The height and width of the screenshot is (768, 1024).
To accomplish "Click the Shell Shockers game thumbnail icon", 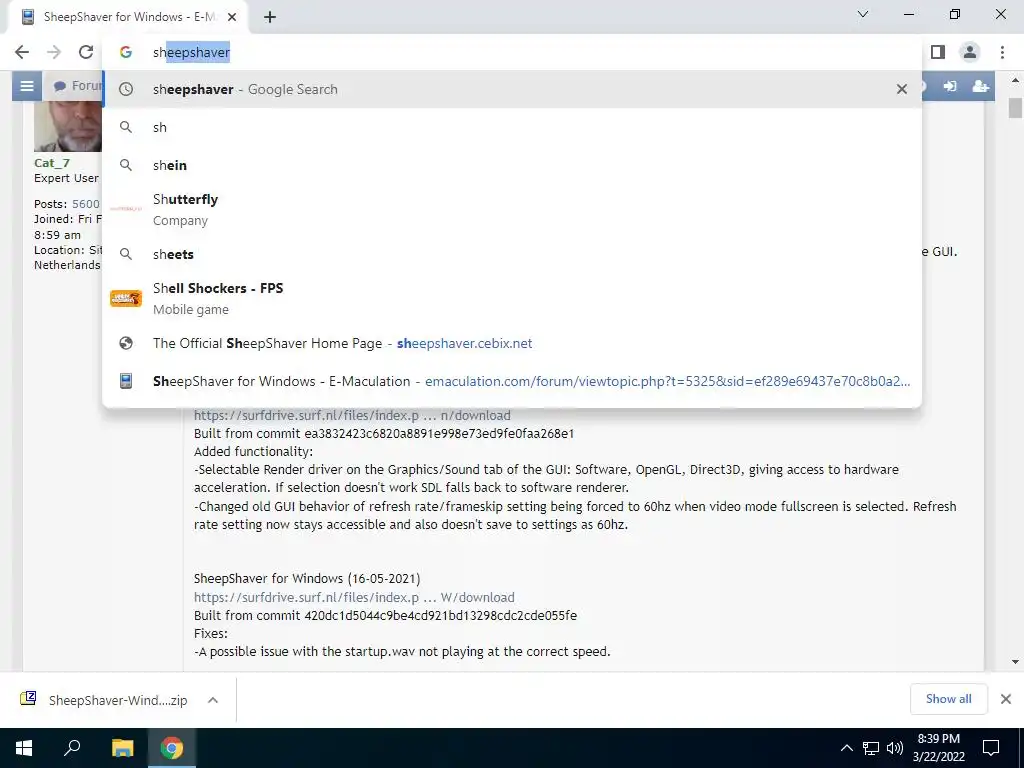I will (x=126, y=298).
